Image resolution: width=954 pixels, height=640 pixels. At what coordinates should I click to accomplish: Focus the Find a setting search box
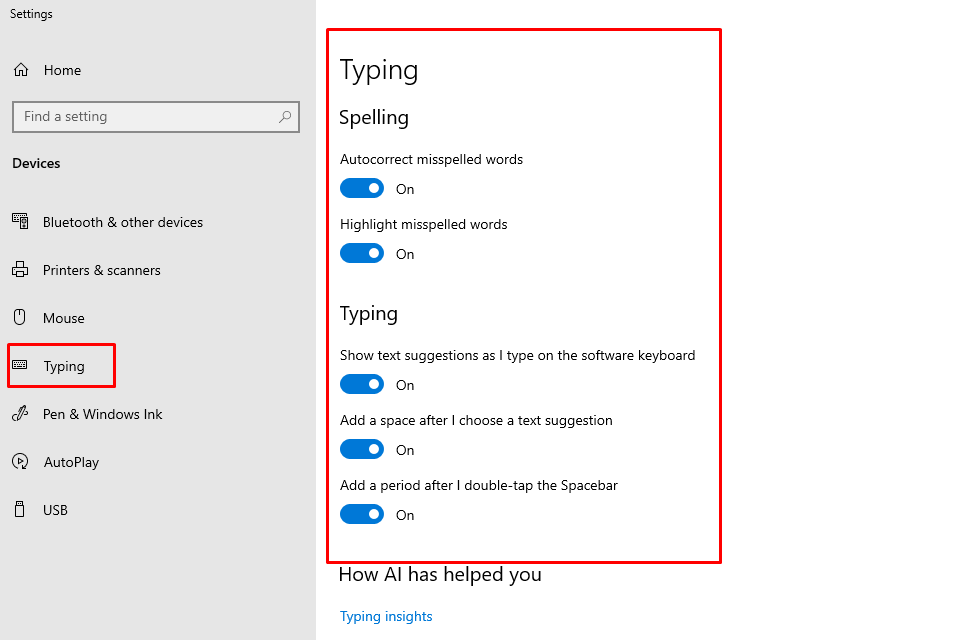point(156,117)
